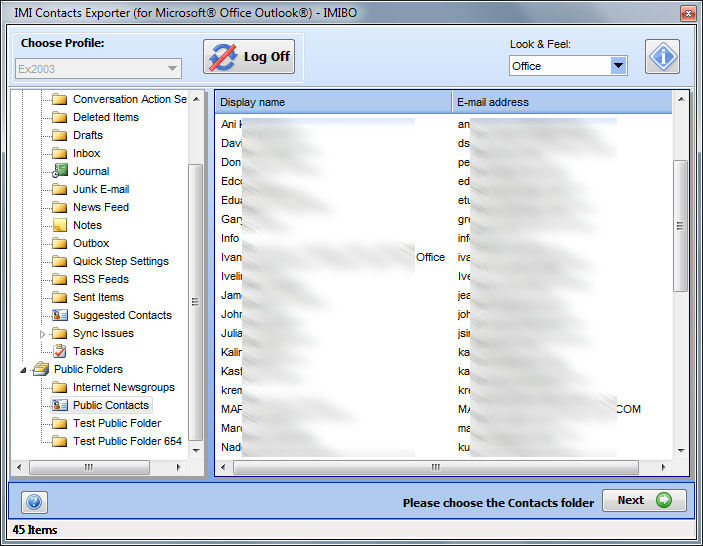Select the contact row starting with Nad
The width and height of the screenshot is (703, 546).
click(443, 447)
